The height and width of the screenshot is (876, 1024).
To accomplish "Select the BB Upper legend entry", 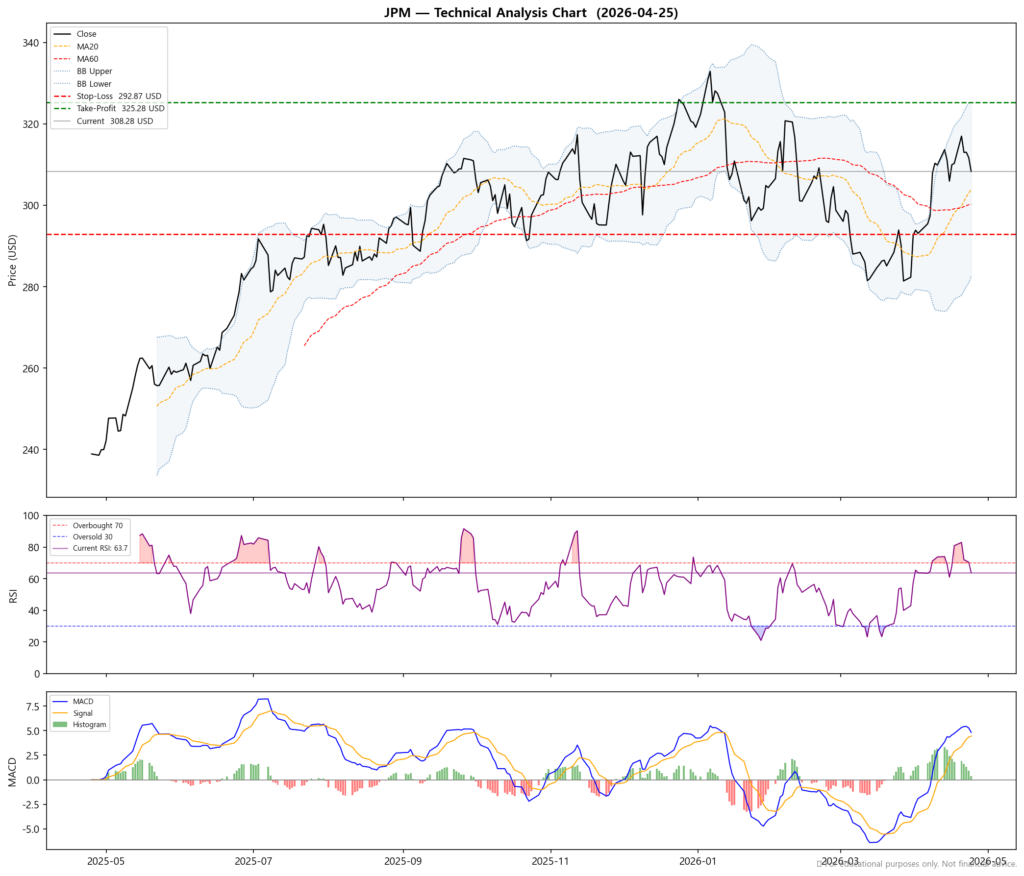I will [92, 71].
